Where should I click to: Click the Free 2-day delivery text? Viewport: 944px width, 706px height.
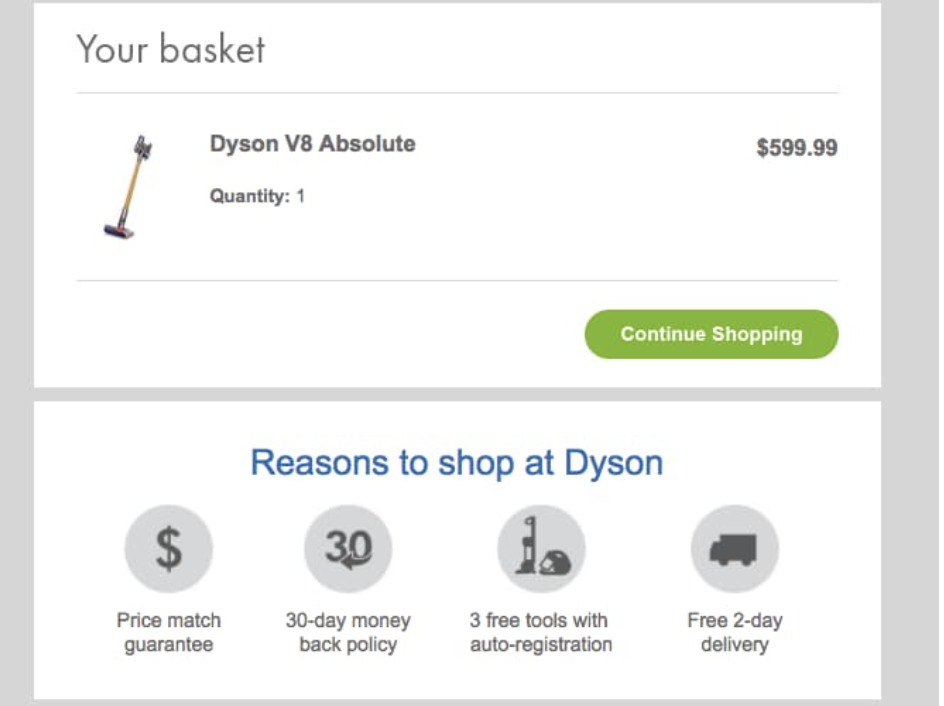[x=735, y=631]
